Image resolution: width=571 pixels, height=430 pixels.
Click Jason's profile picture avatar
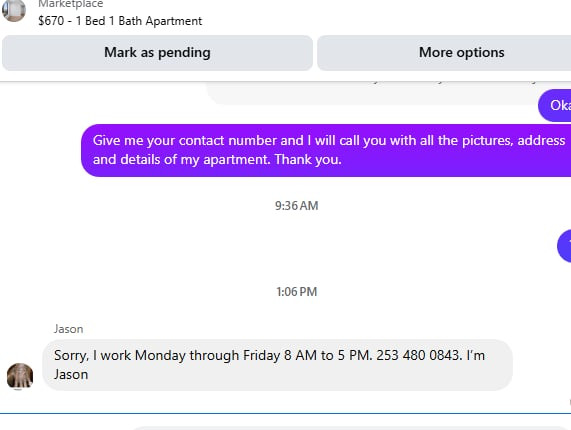tap(20, 376)
